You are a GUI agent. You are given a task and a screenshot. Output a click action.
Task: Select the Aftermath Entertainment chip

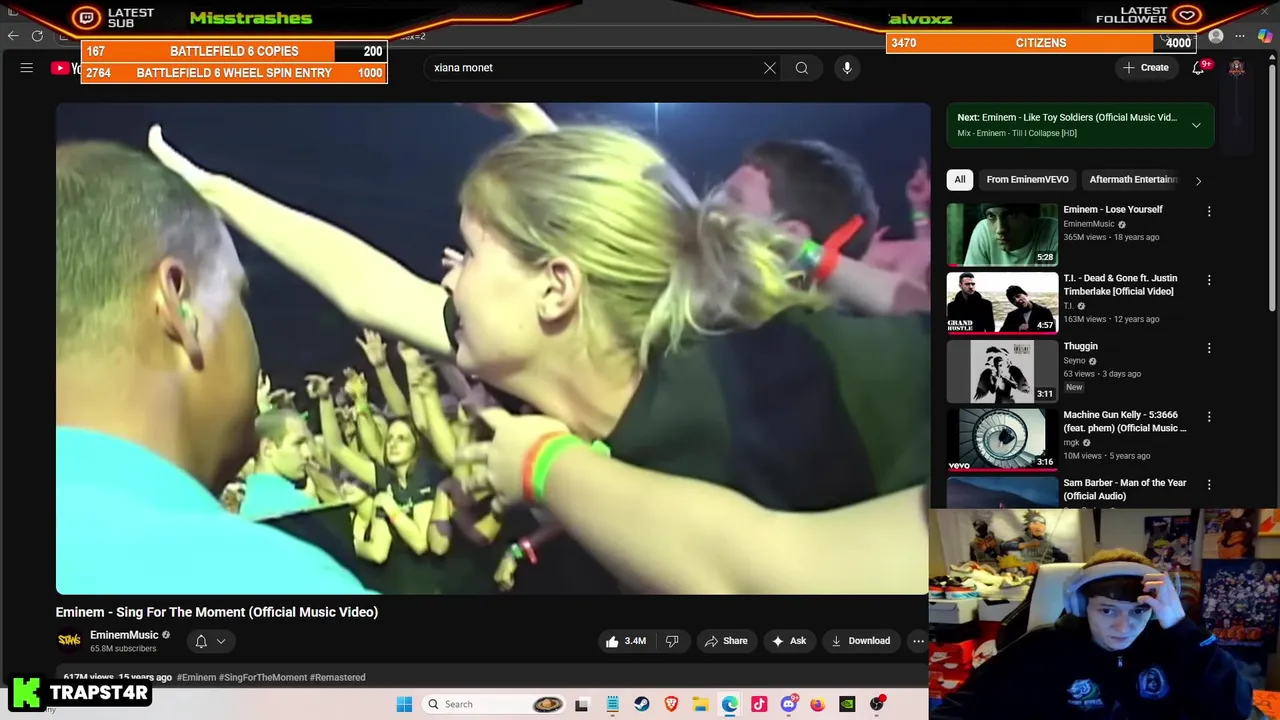pyautogui.click(x=1132, y=180)
